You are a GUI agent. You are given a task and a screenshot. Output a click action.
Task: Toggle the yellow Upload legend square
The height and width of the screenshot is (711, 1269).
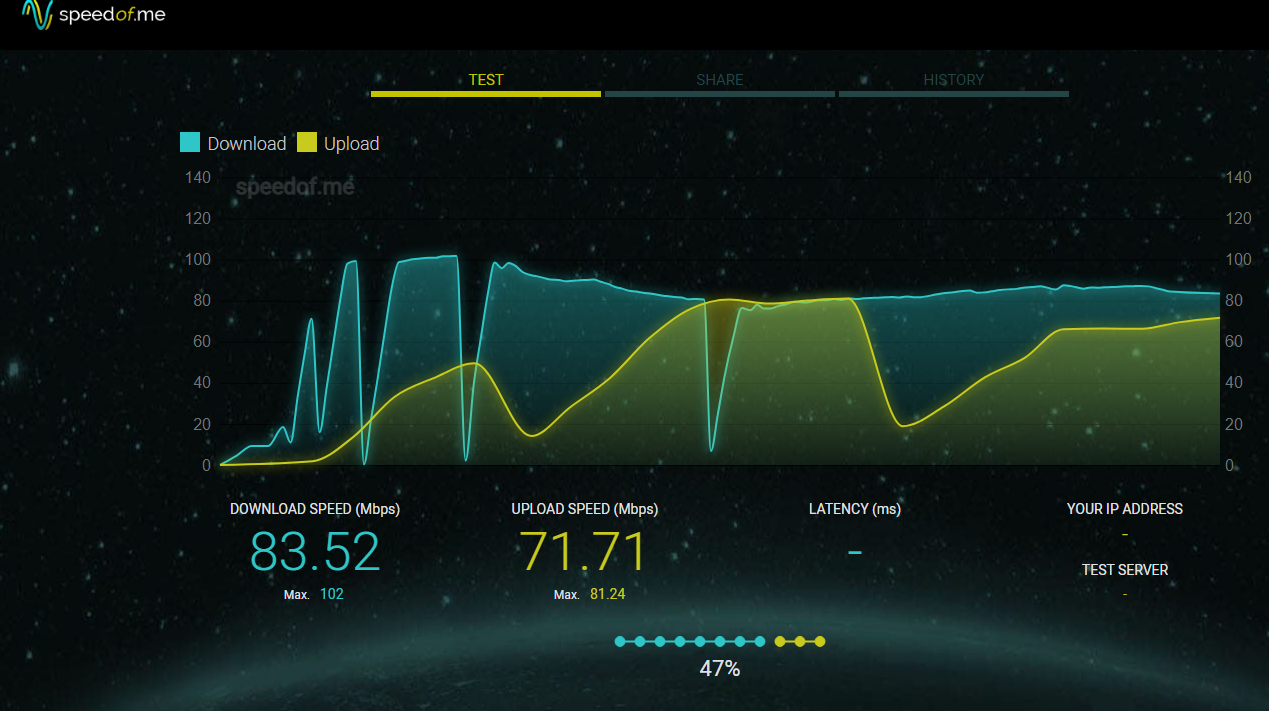(306, 143)
